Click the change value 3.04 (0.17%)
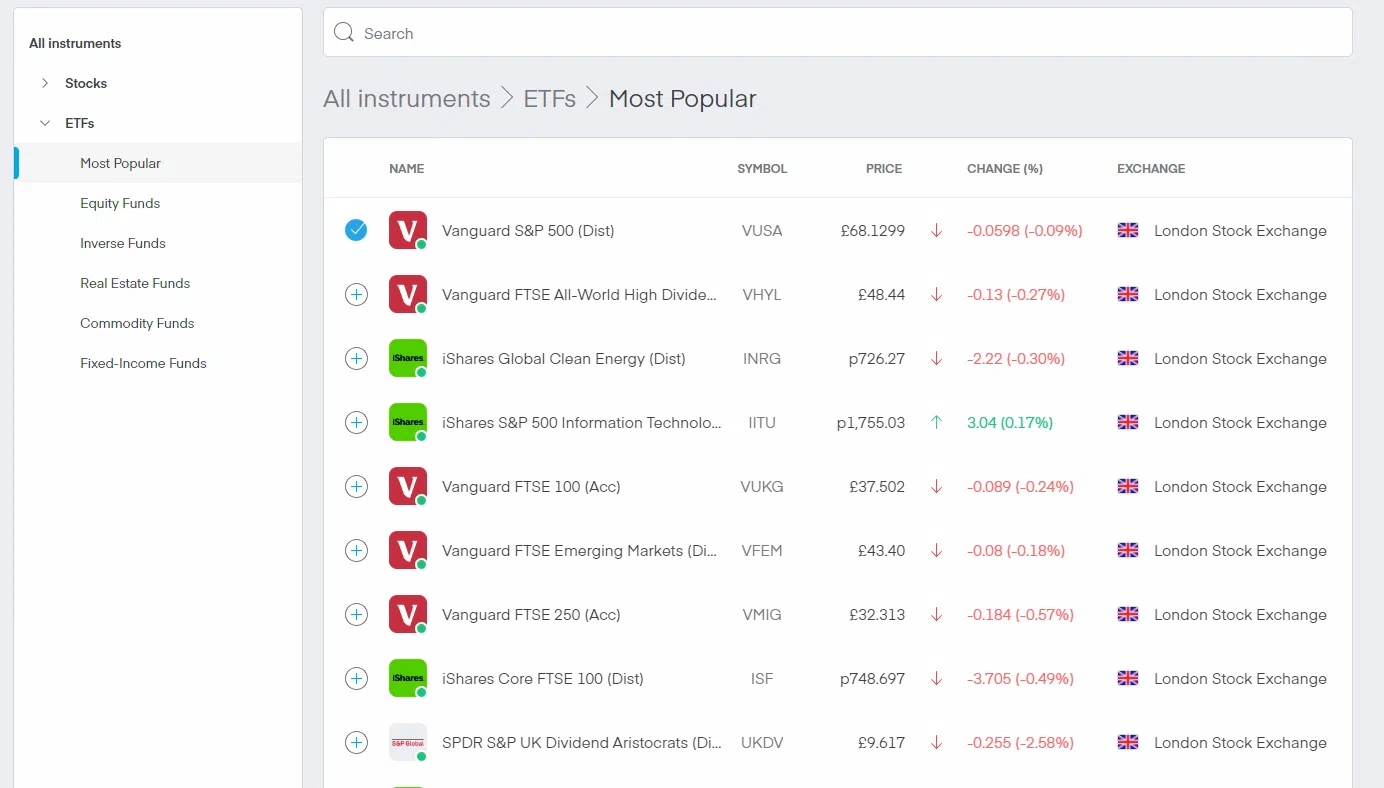Image resolution: width=1384 pixels, height=788 pixels. (x=1010, y=422)
